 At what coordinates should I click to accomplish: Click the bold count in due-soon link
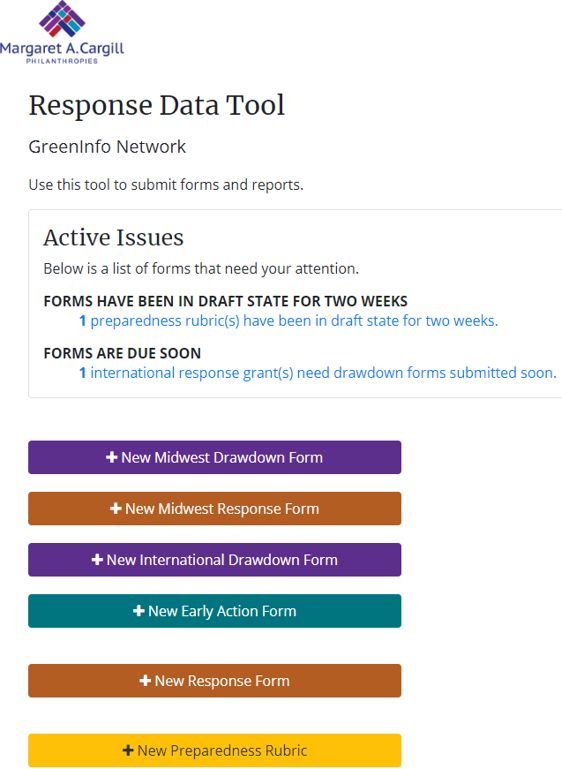click(x=82, y=373)
